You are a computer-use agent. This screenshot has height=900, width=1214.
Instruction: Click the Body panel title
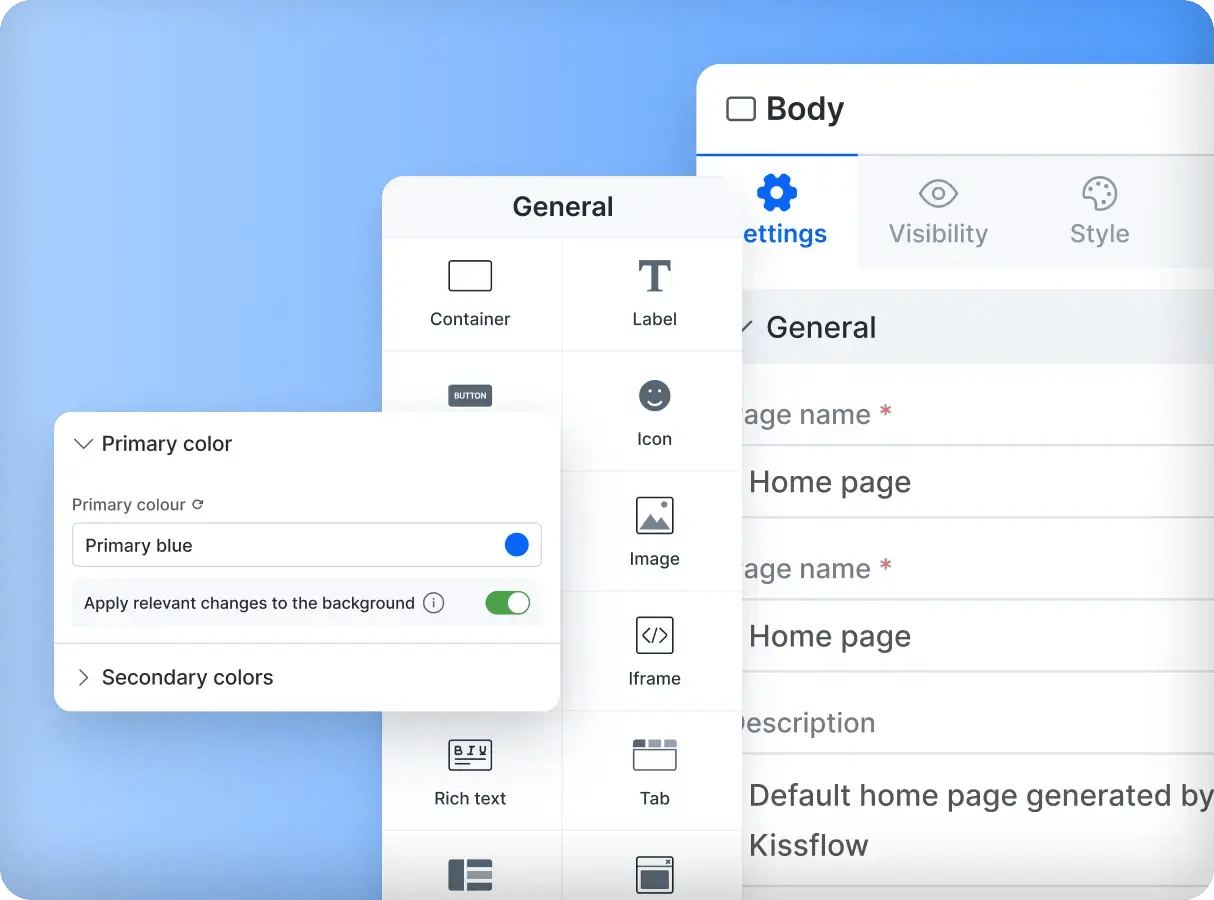pyautogui.click(x=805, y=109)
